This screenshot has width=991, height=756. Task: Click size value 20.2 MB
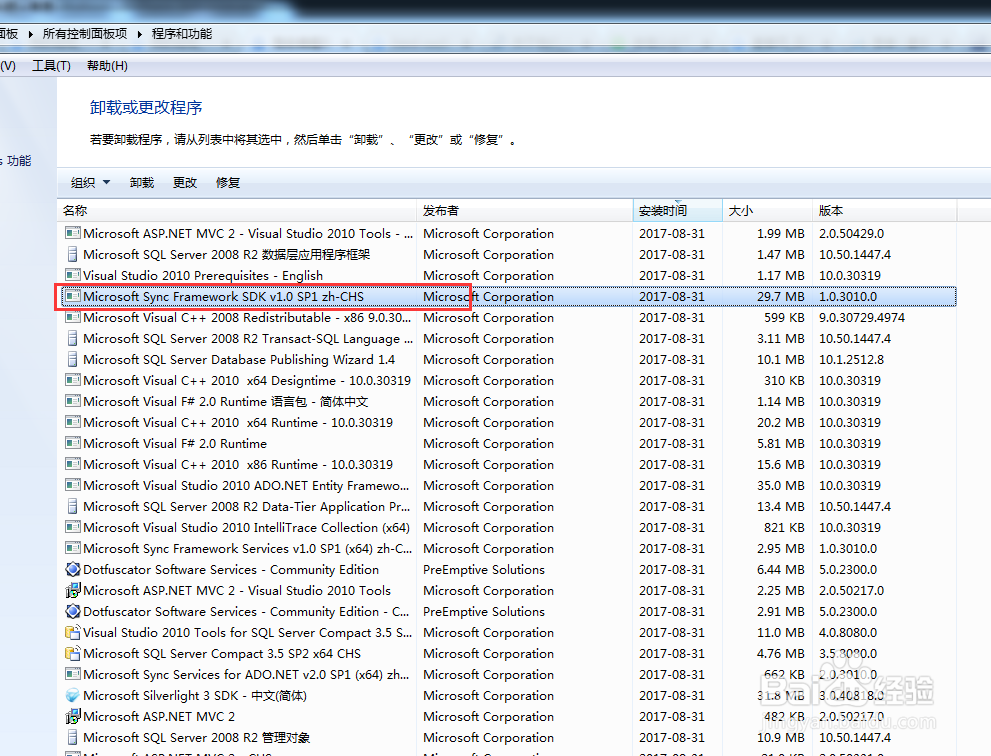pyautogui.click(x=781, y=422)
